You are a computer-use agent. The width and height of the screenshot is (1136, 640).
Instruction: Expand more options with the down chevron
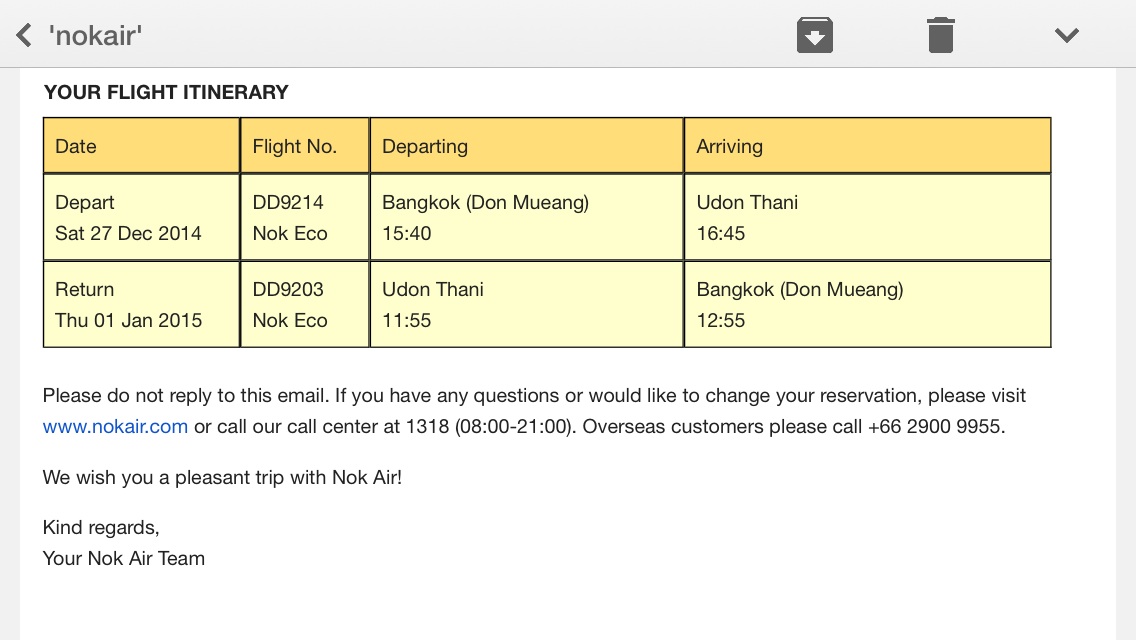coord(1066,36)
